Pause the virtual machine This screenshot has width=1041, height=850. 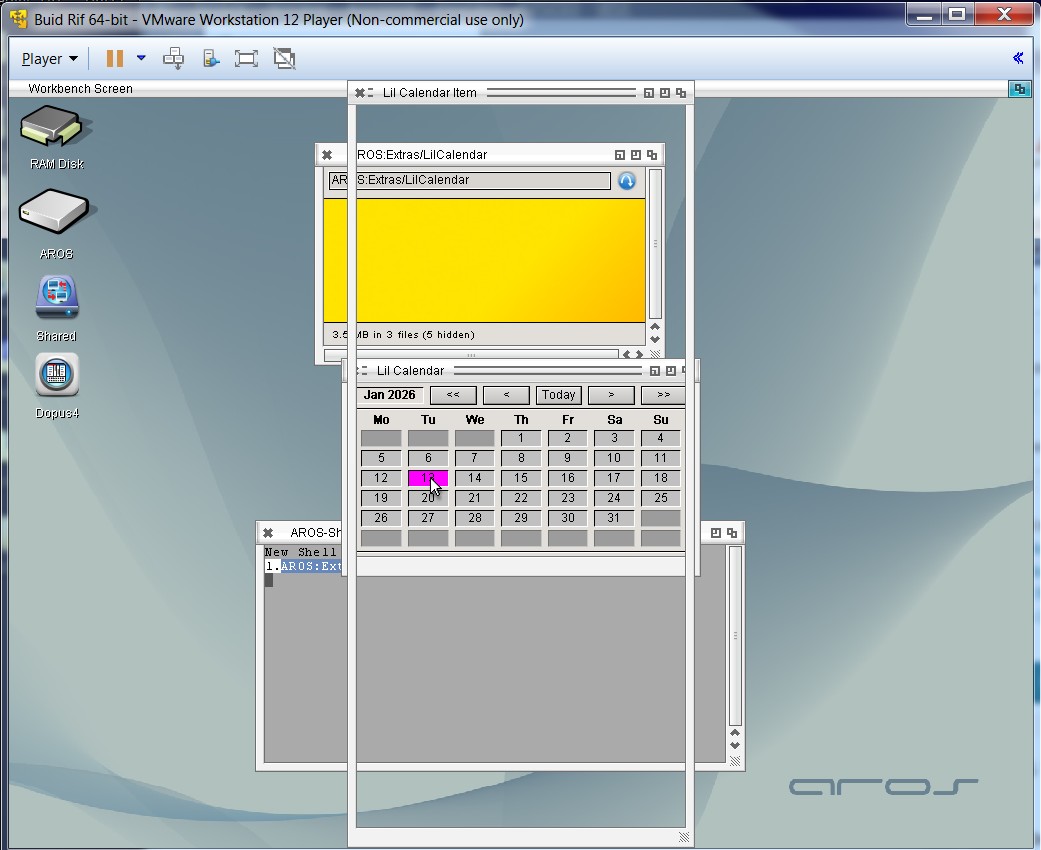(115, 59)
